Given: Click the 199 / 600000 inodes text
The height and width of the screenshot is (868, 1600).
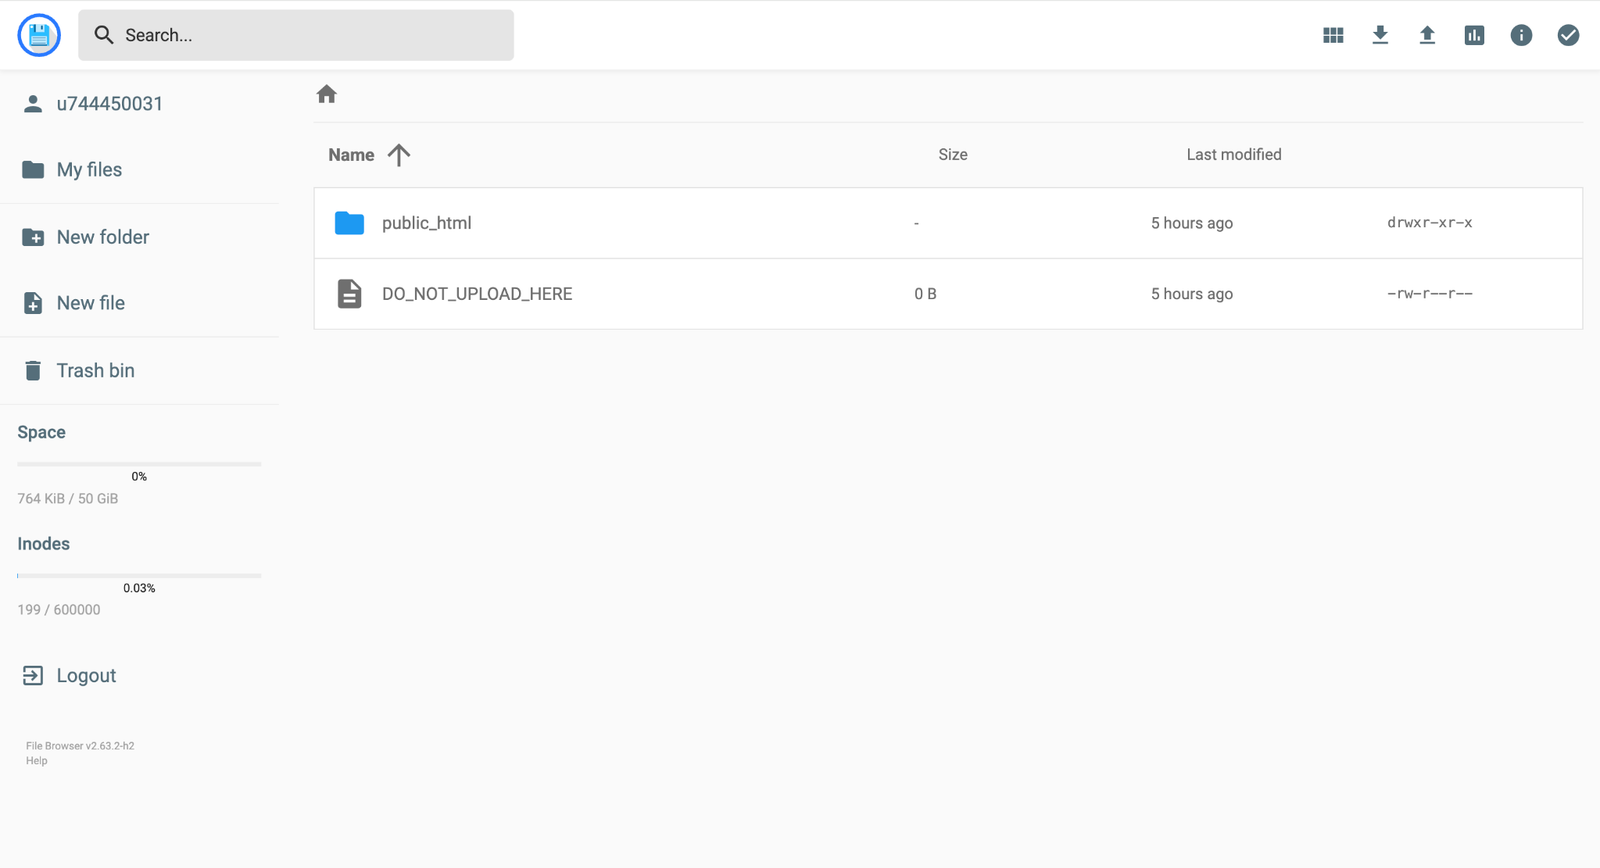Looking at the screenshot, I should coord(59,610).
